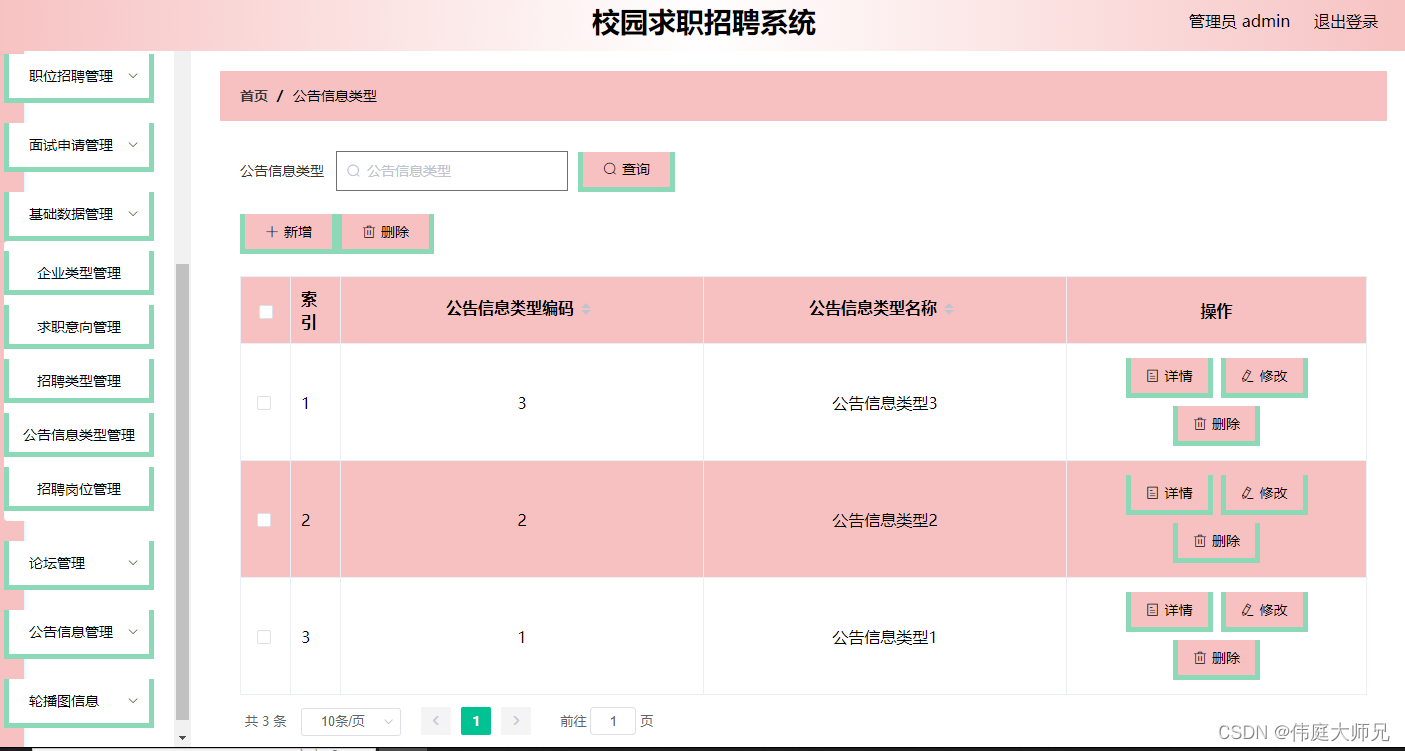The width and height of the screenshot is (1405, 751).
Task: Click the document icon on 详情 for 公告信息类型3
Action: (1152, 376)
